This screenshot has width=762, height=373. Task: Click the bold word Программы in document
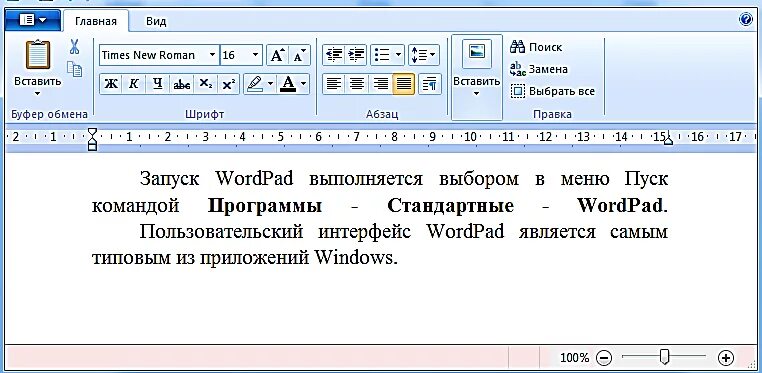coord(265,206)
